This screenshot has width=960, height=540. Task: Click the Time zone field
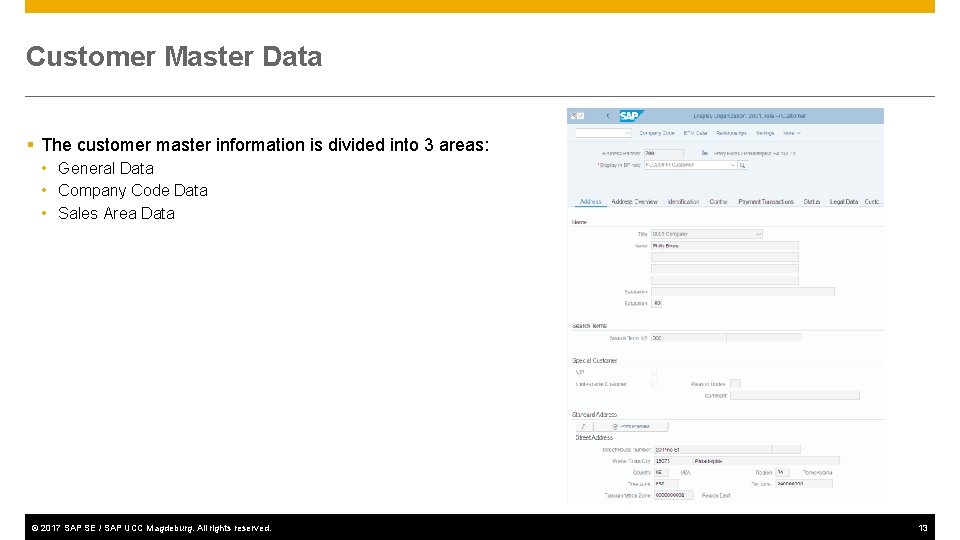[666, 484]
